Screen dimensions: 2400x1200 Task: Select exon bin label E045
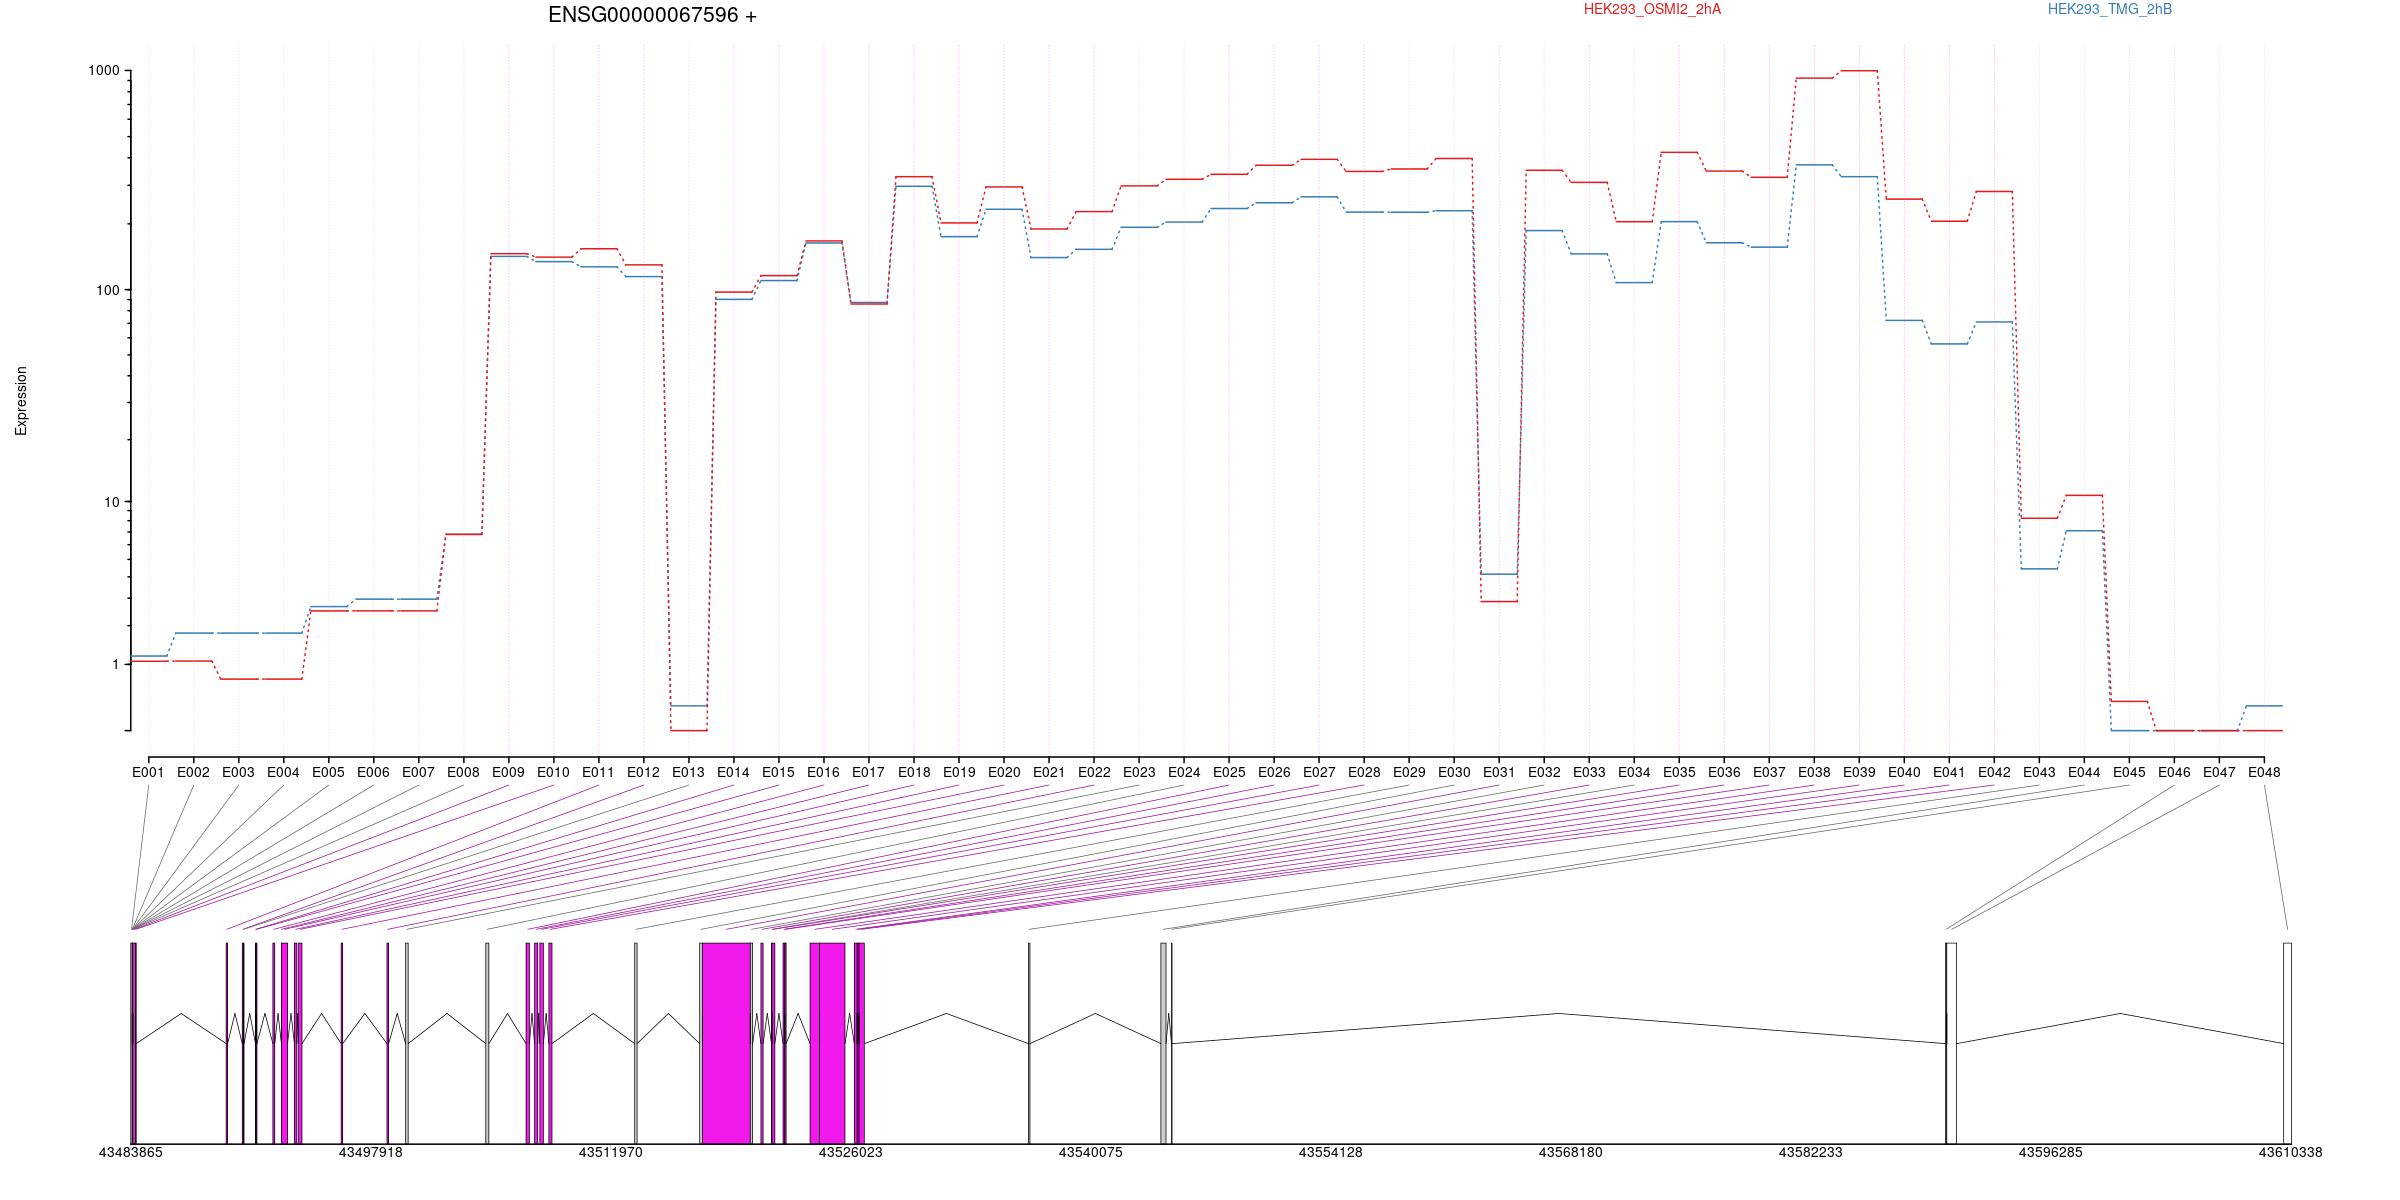point(2129,772)
